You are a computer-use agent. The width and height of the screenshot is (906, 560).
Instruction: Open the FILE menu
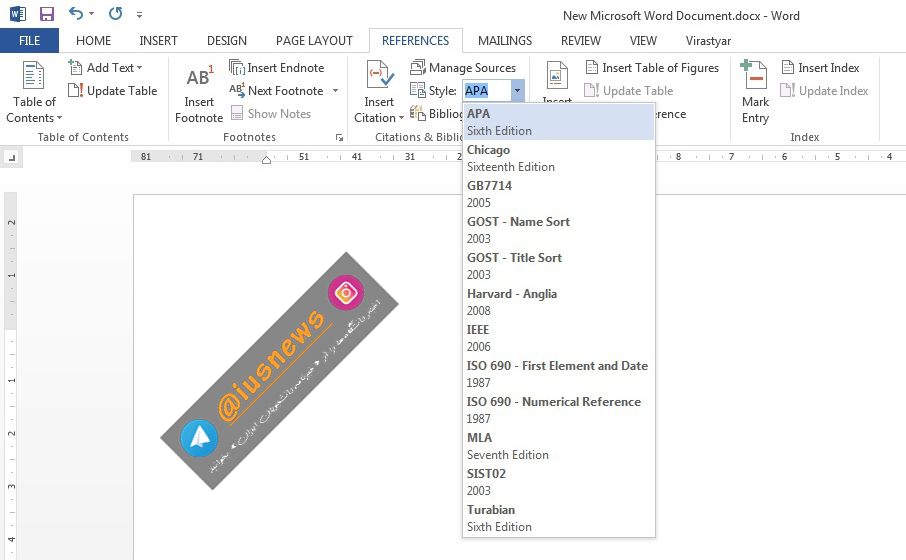29,41
